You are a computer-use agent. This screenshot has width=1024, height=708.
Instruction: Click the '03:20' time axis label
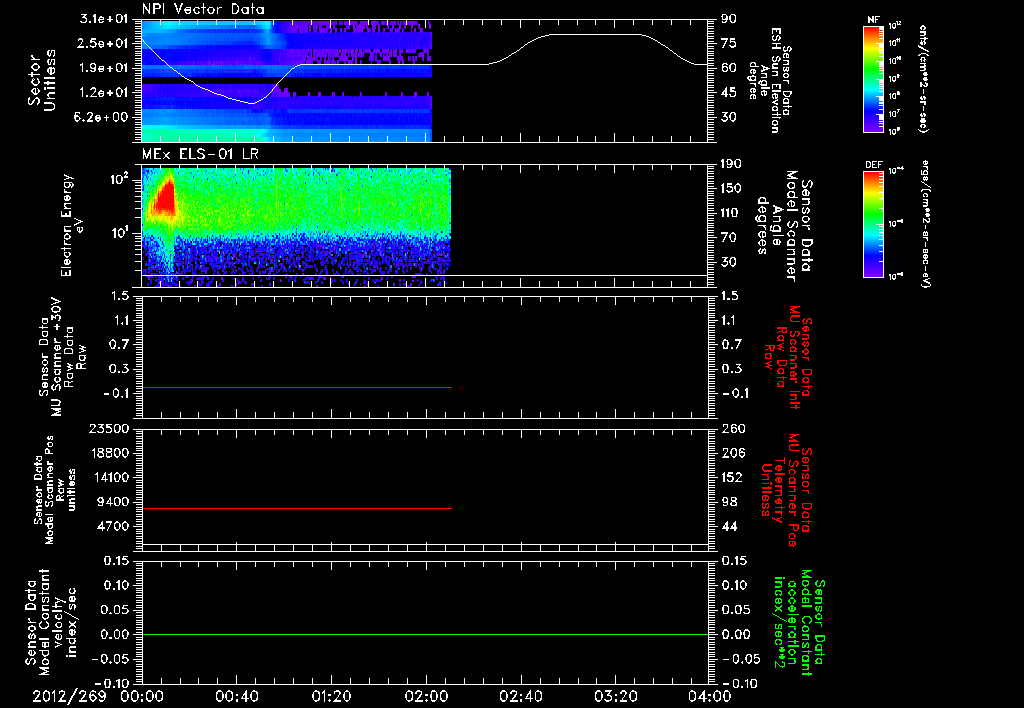(x=615, y=696)
